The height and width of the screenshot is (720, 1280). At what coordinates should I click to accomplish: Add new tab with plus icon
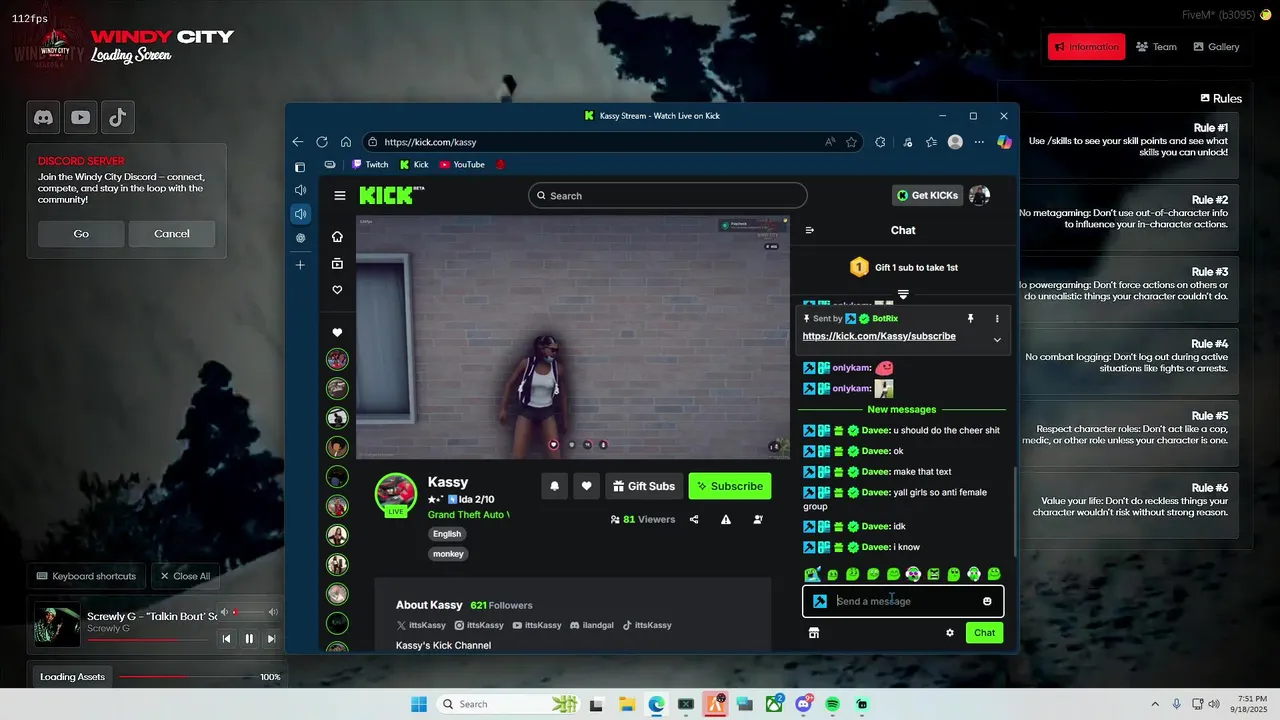tap(300, 265)
